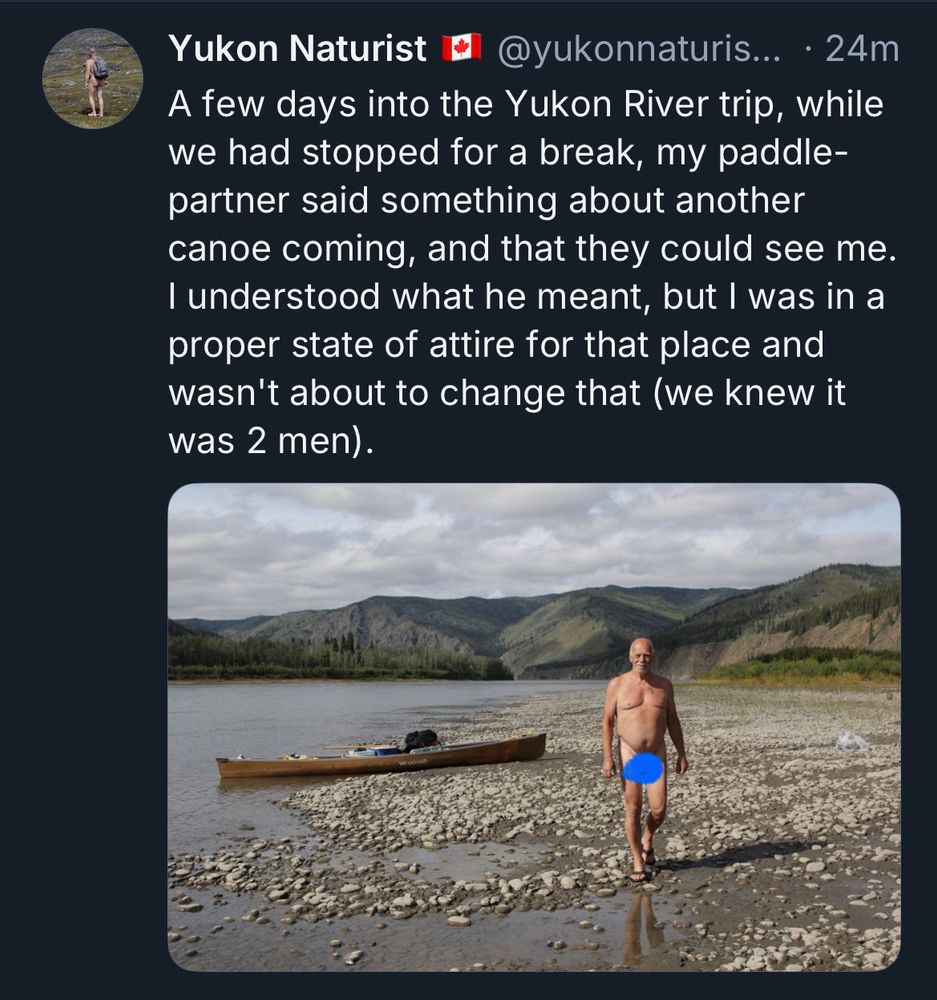Click the 24m timestamp of the post

pyautogui.click(x=862, y=49)
